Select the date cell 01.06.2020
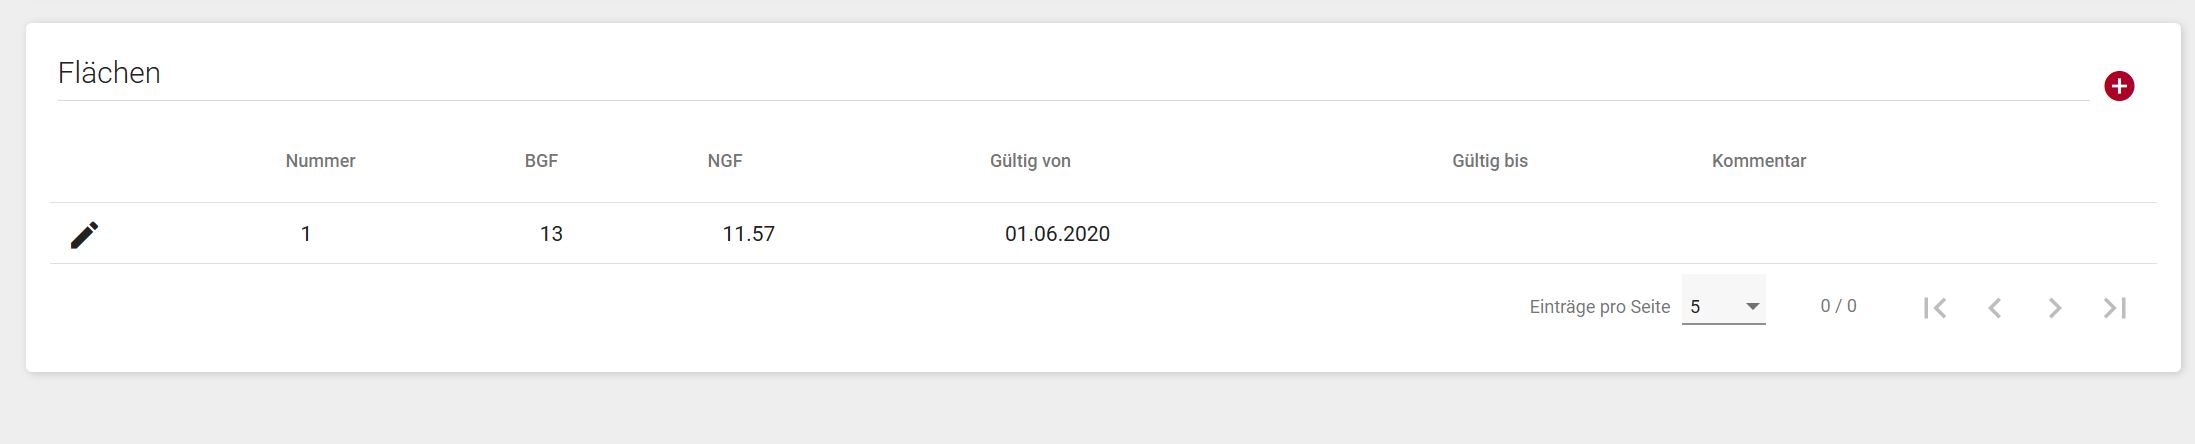The image size is (2195, 444). 1057,234
